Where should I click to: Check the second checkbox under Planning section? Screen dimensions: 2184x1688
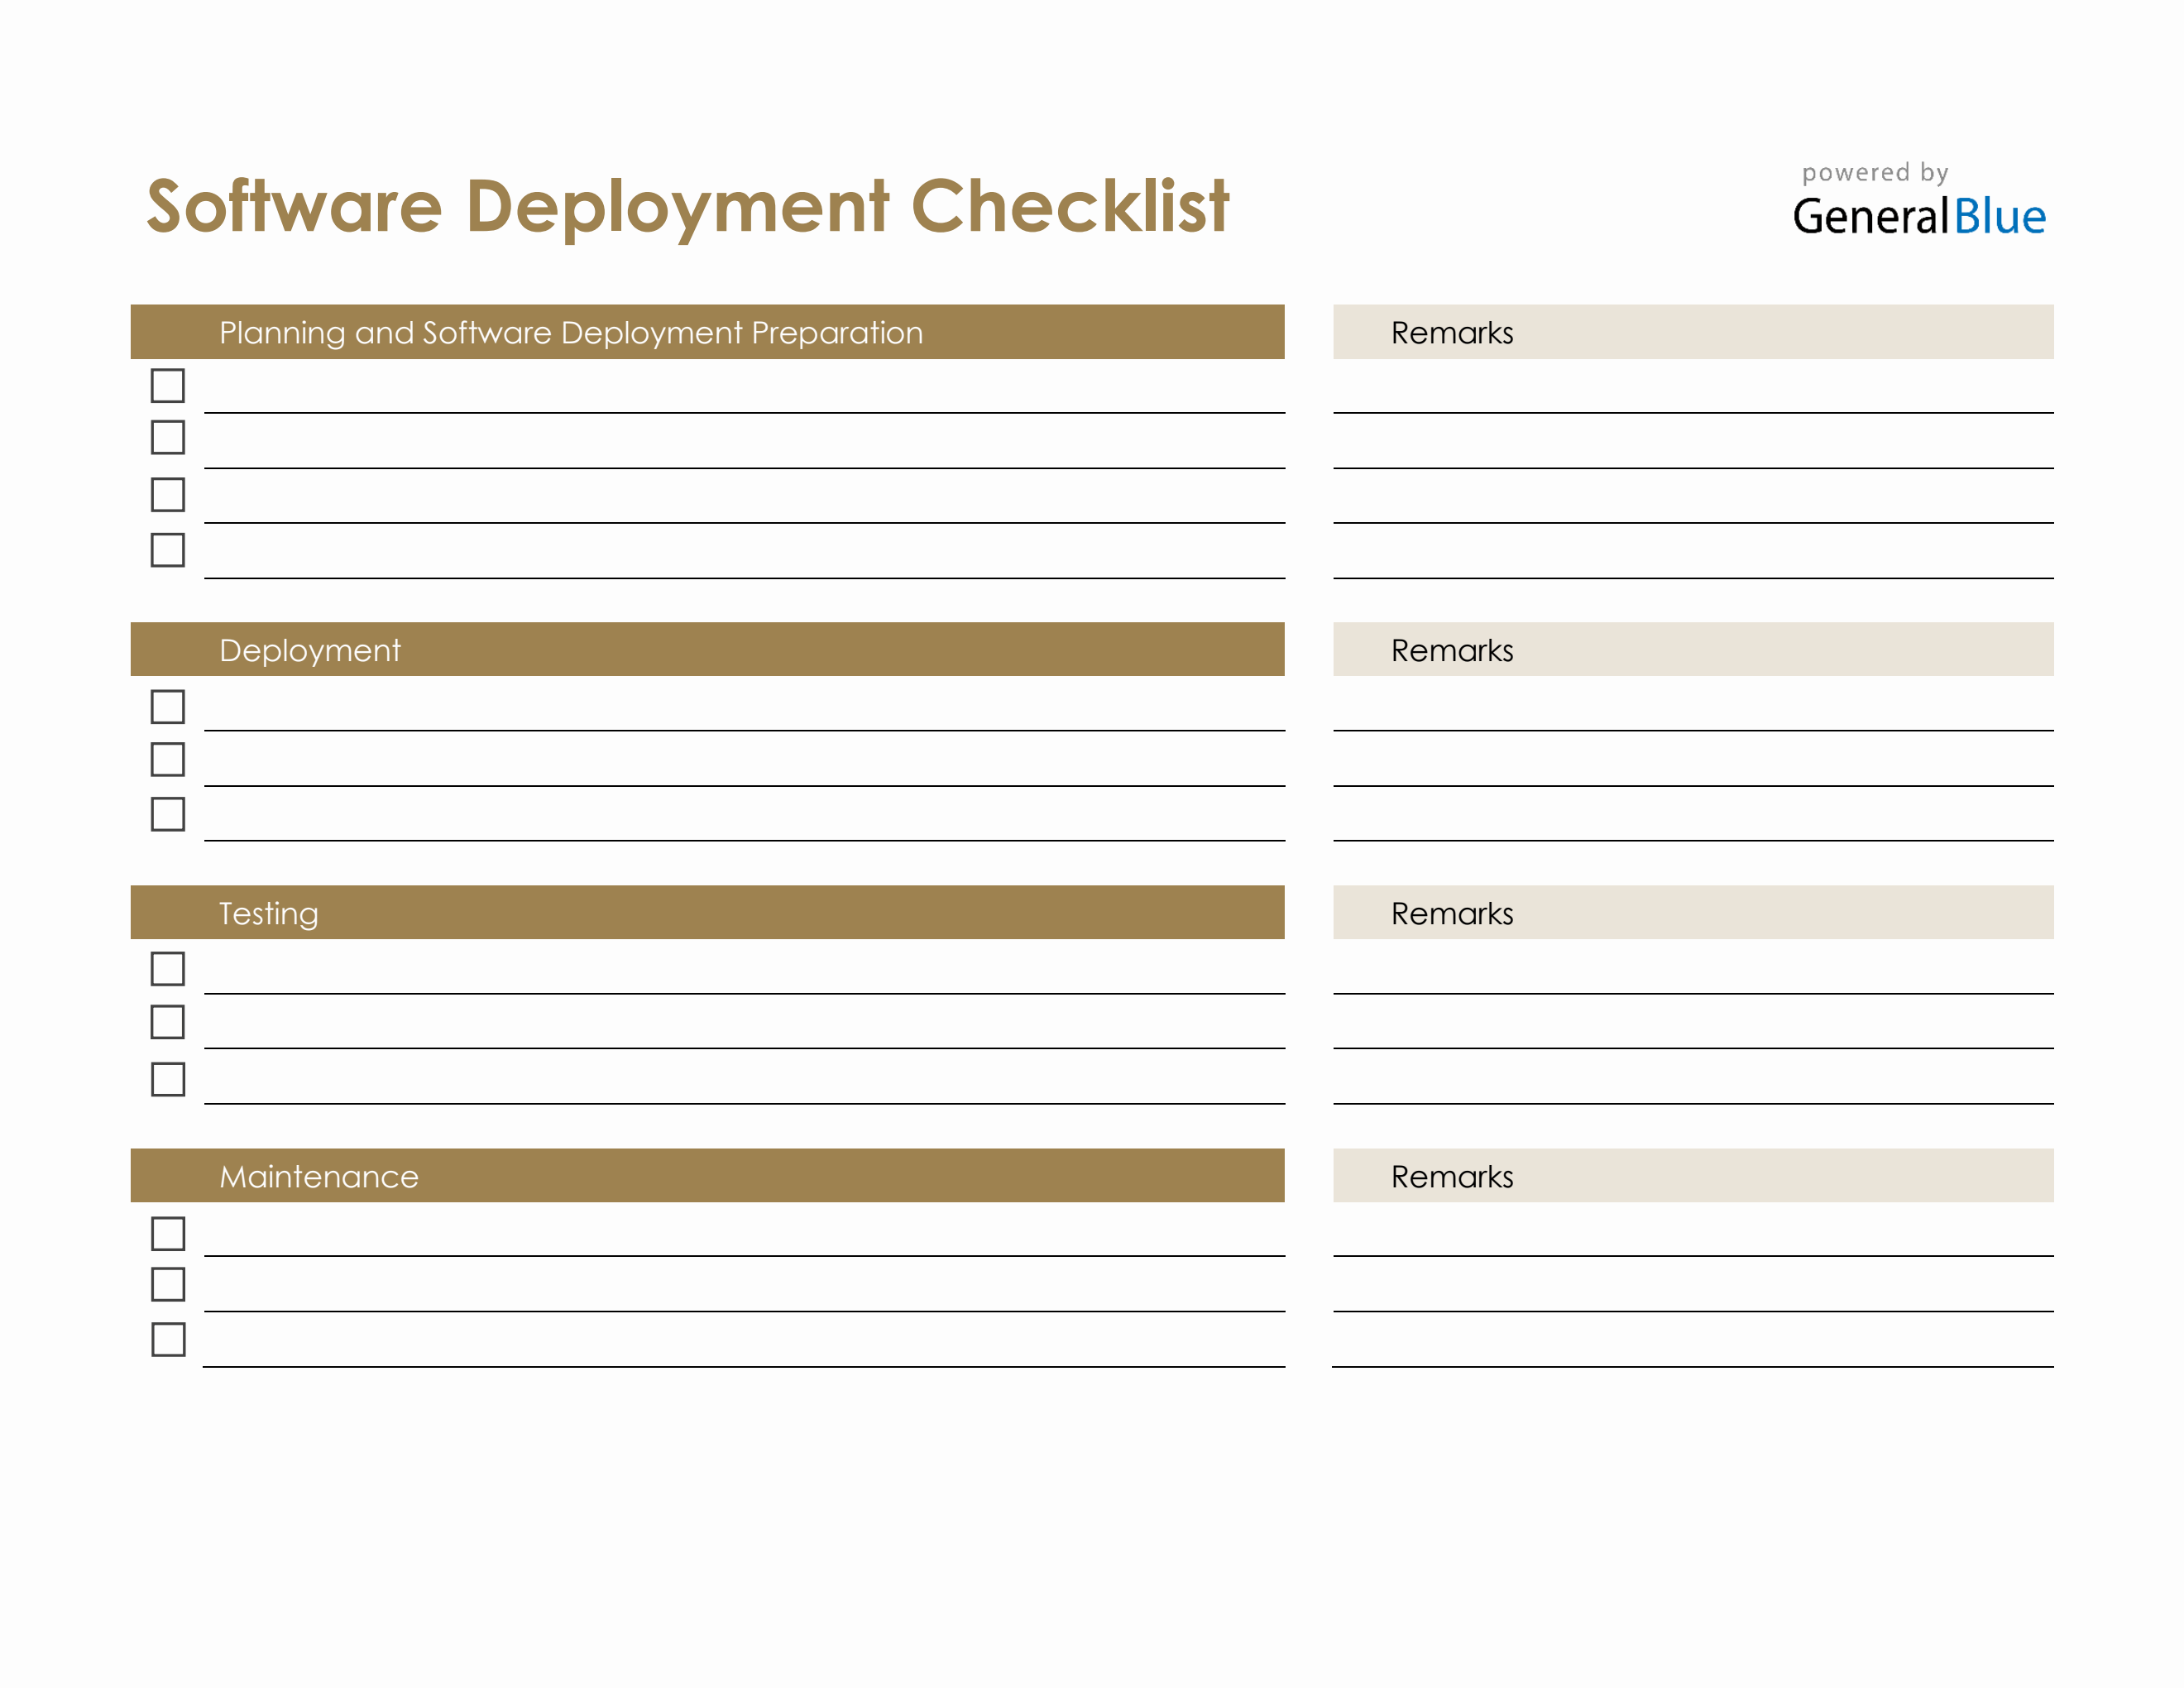[x=168, y=438]
